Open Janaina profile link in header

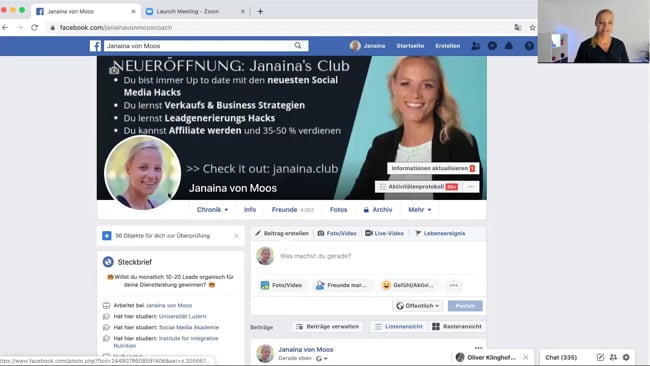pyautogui.click(x=367, y=46)
